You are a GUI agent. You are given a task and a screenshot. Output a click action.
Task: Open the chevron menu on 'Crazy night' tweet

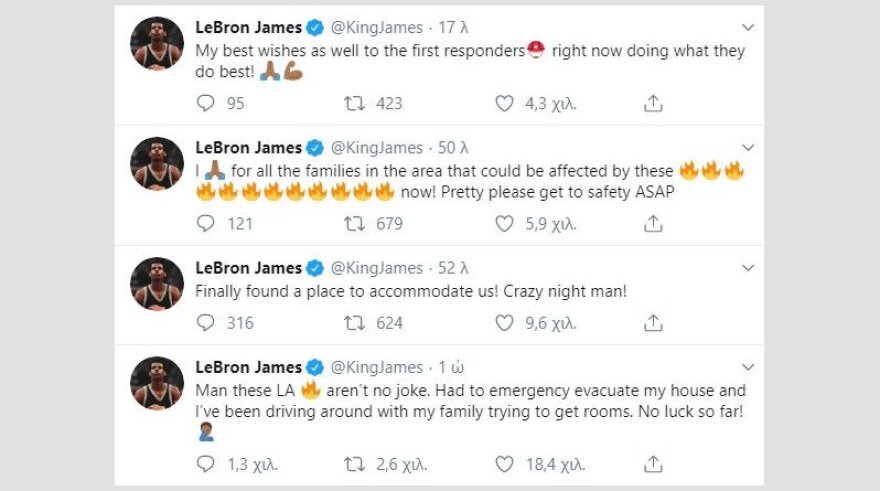point(748,268)
